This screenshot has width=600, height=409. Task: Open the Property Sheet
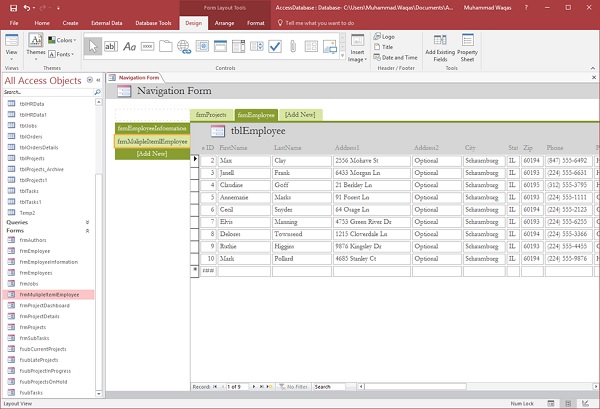coord(468,48)
